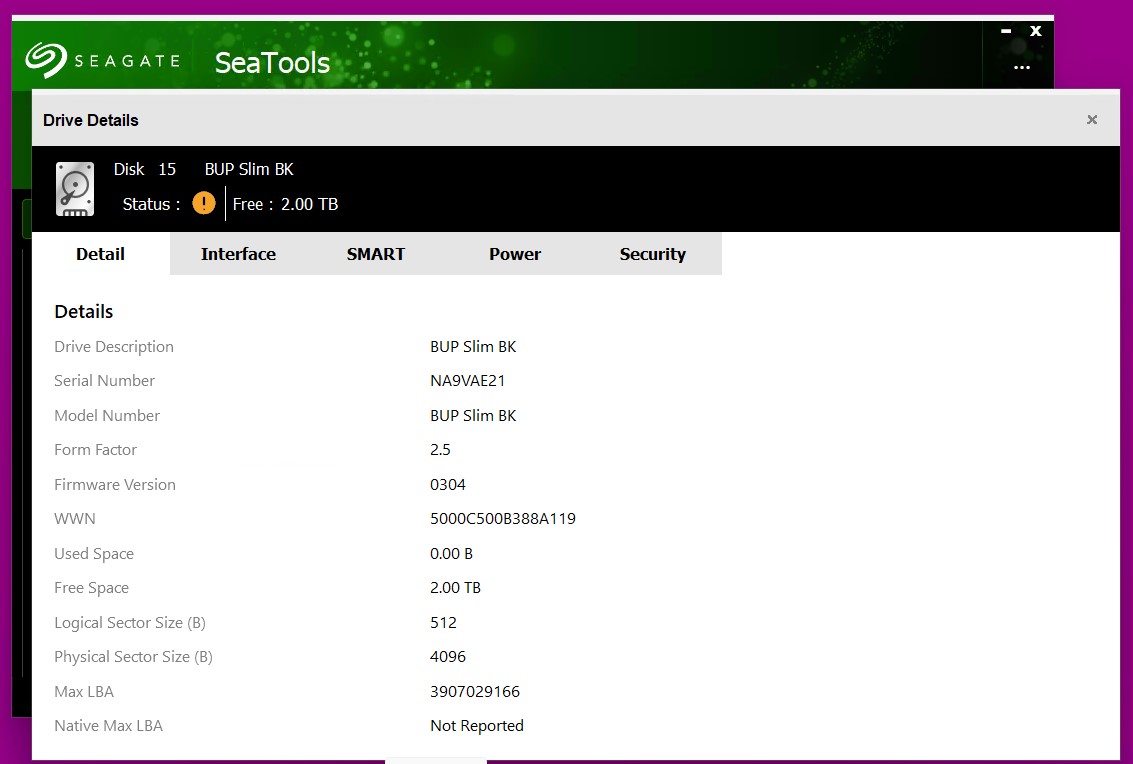Close the Drive Details dialog
Image resolution: width=1133 pixels, height=764 pixels.
pos(1092,120)
